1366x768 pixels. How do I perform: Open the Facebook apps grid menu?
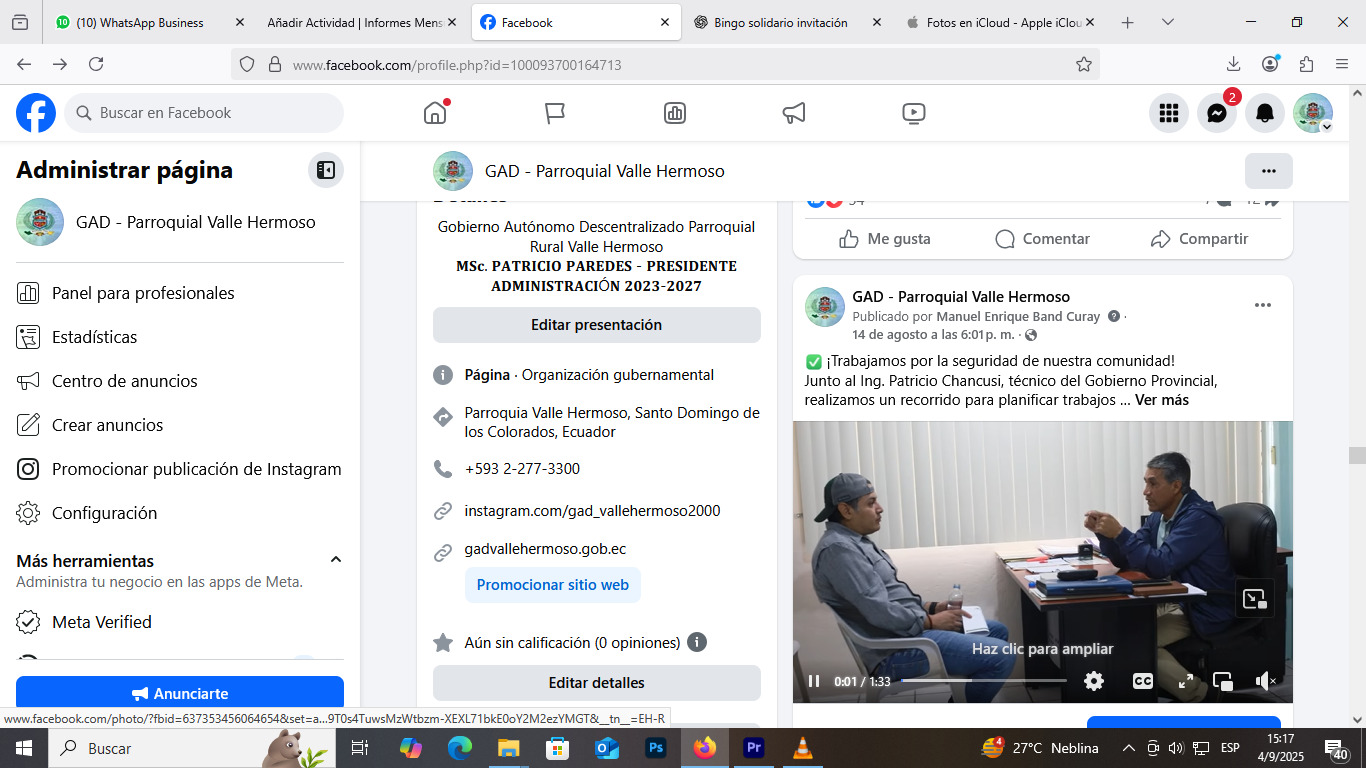pos(1168,113)
